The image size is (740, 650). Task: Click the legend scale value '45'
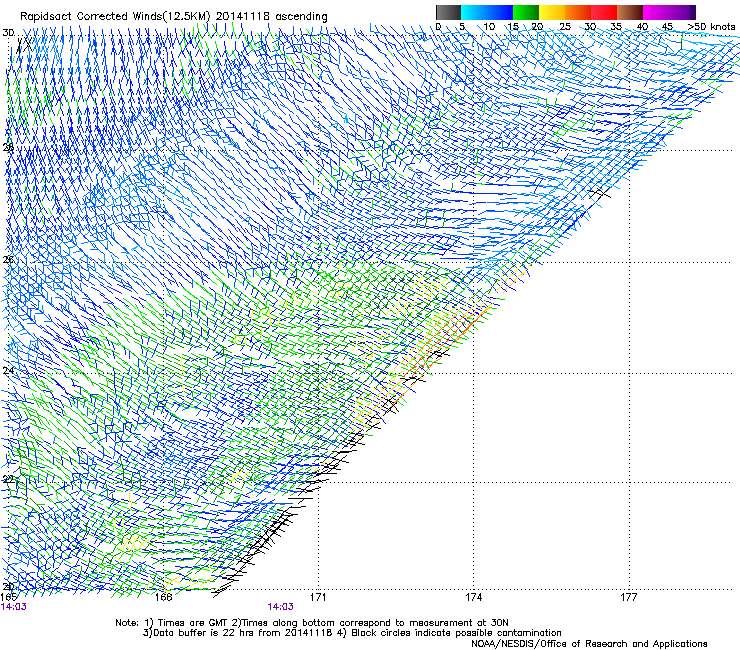[667, 27]
